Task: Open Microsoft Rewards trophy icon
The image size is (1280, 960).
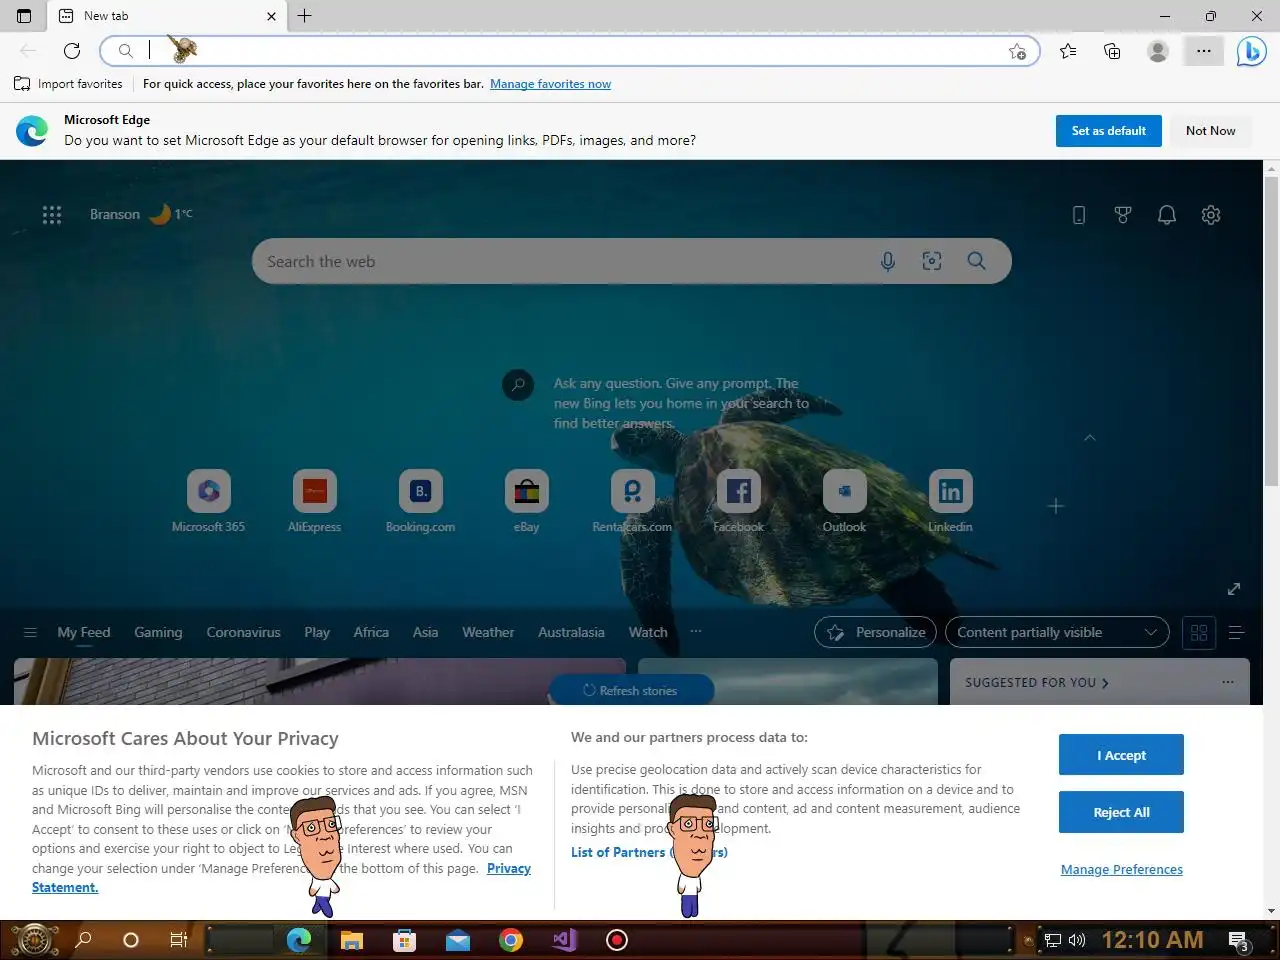Action: [x=1123, y=215]
